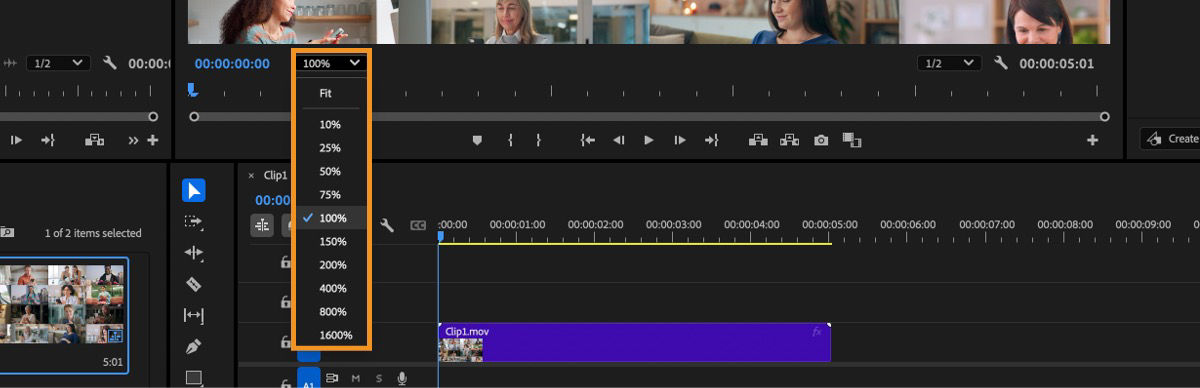Mute track A1 with M button

coord(356,378)
